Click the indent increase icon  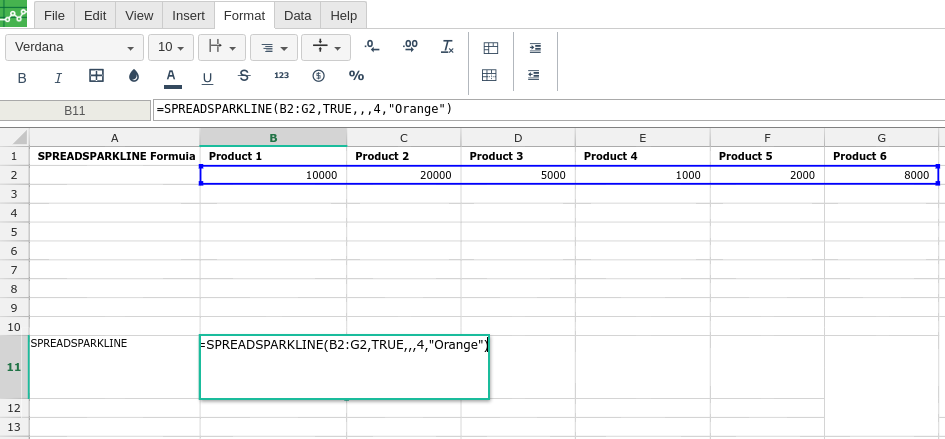tap(535, 48)
